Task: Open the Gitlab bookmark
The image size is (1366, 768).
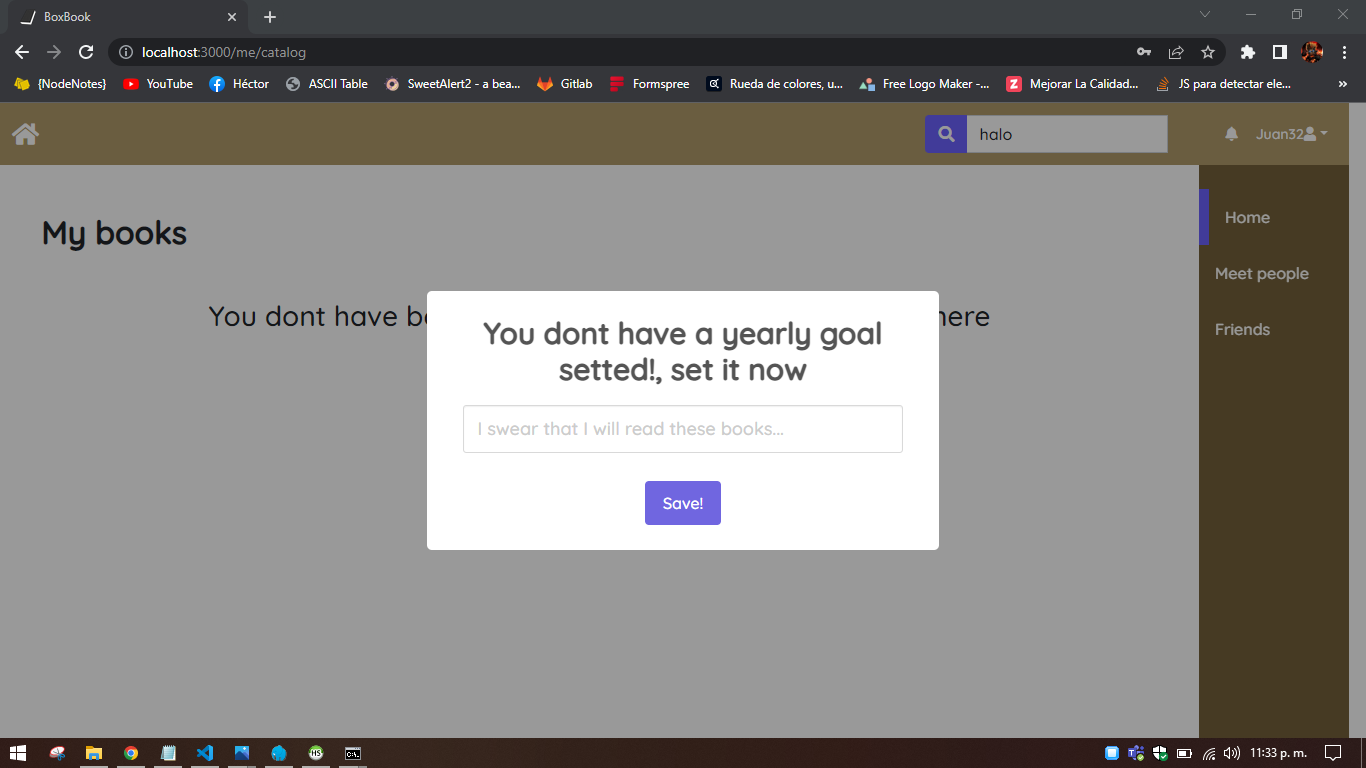Action: 565,84
